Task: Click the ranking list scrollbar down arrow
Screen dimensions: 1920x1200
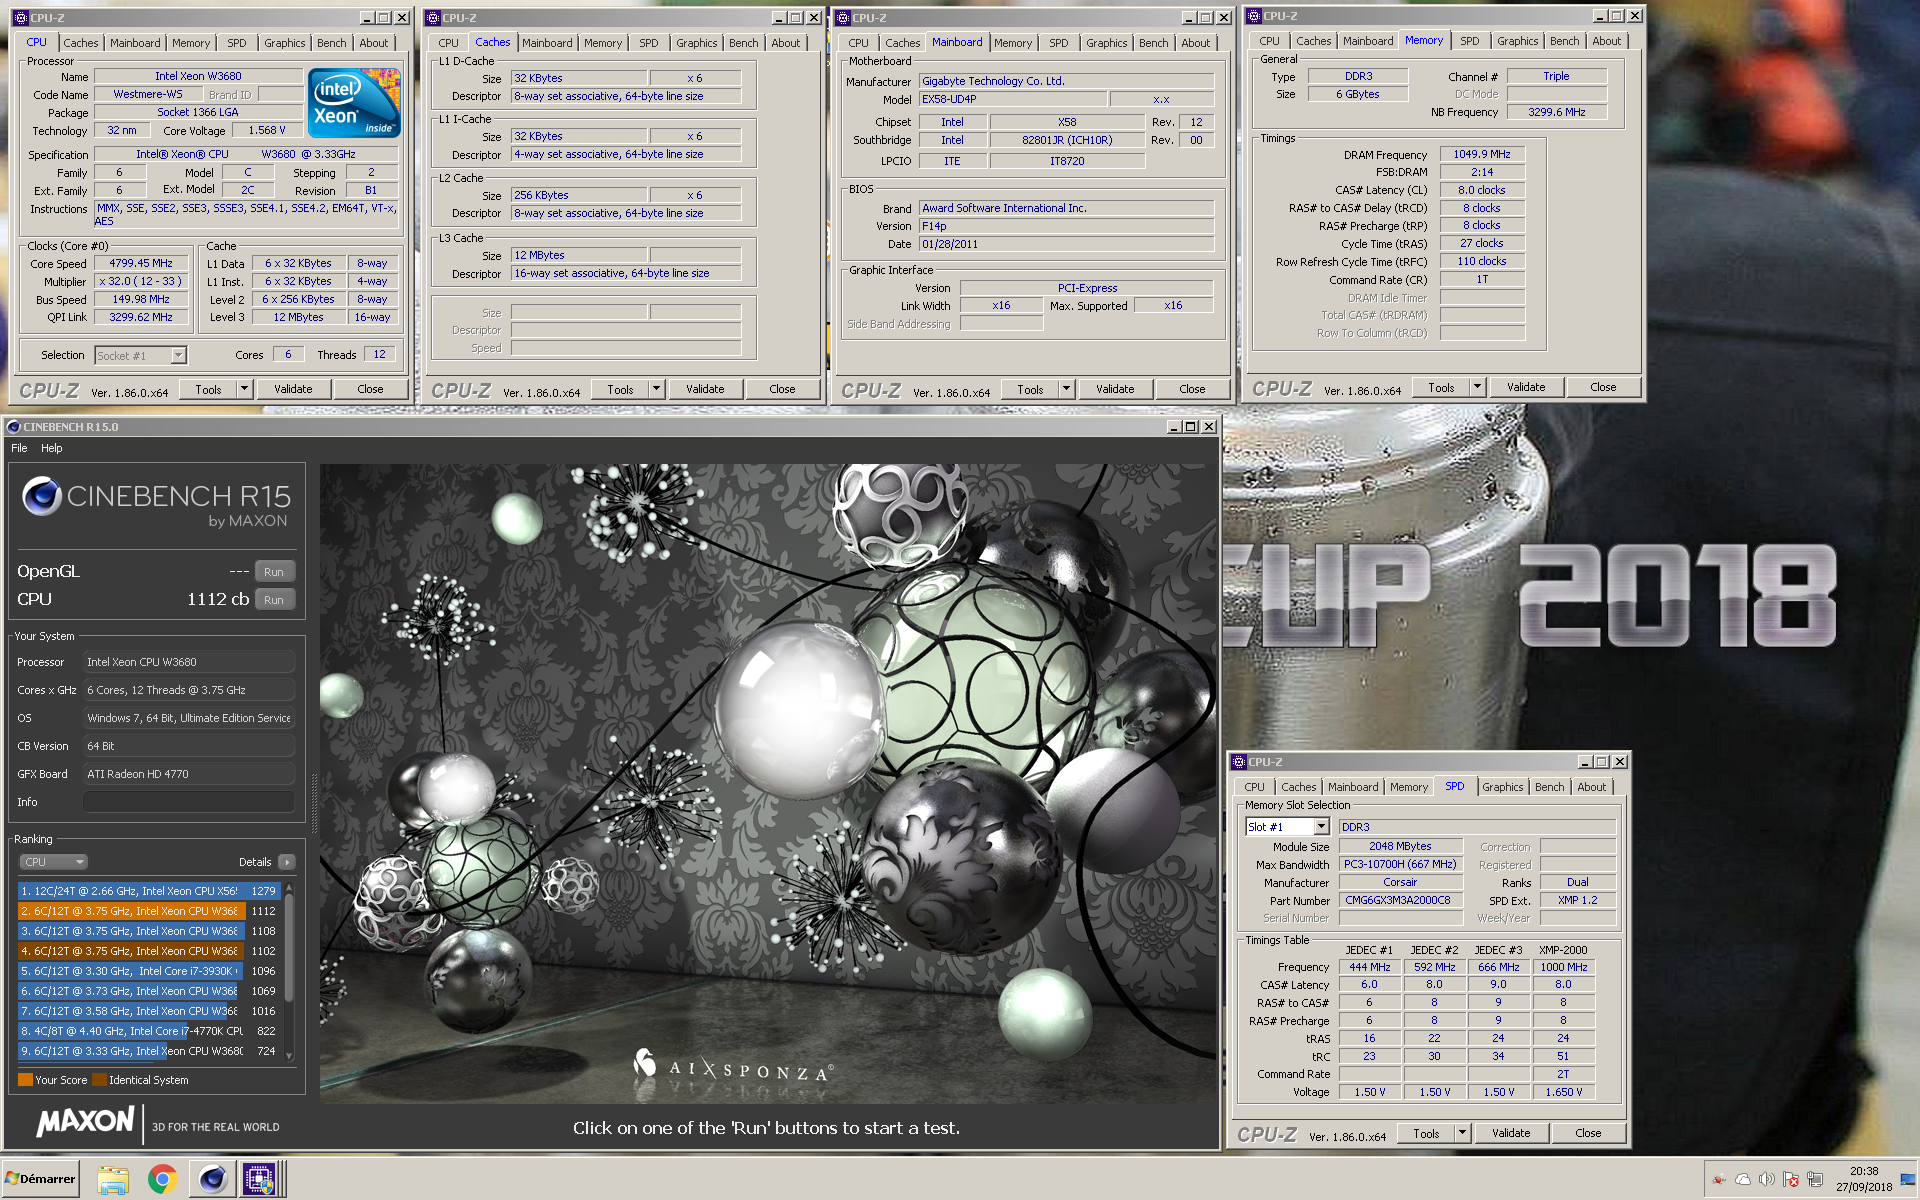Action: click(289, 1055)
